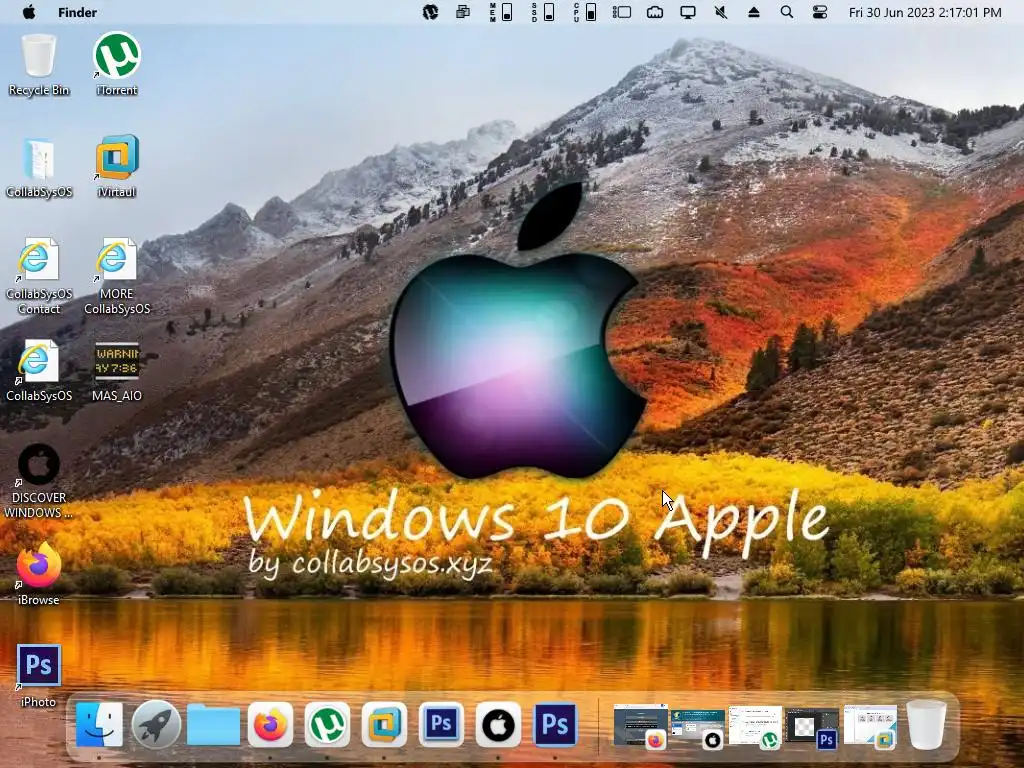The height and width of the screenshot is (768, 1024).
Task: Launch the iBrowse Firefox desktop shortcut
Action: pyautogui.click(x=39, y=574)
